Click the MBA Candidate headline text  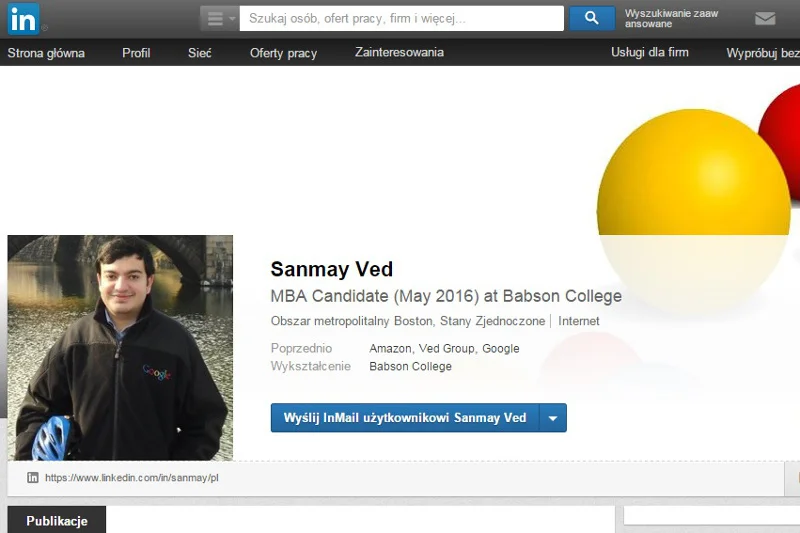[446, 296]
